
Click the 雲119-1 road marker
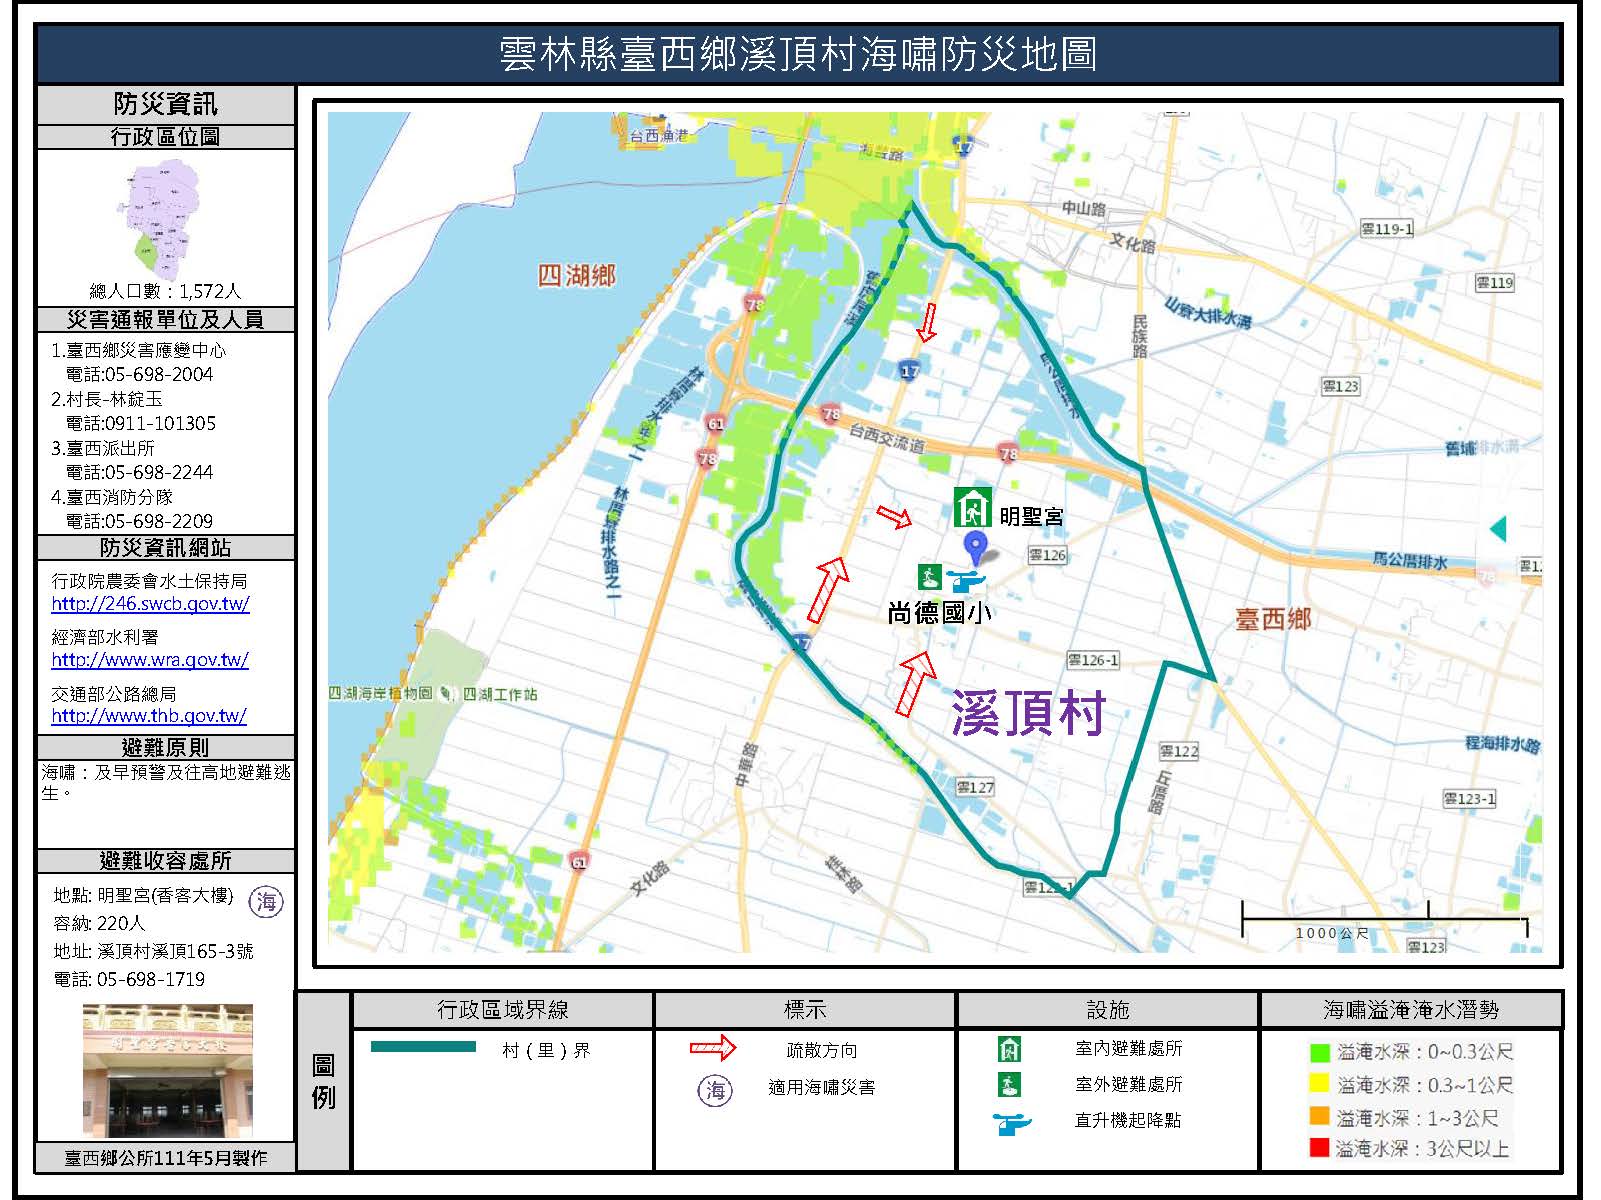[1387, 229]
